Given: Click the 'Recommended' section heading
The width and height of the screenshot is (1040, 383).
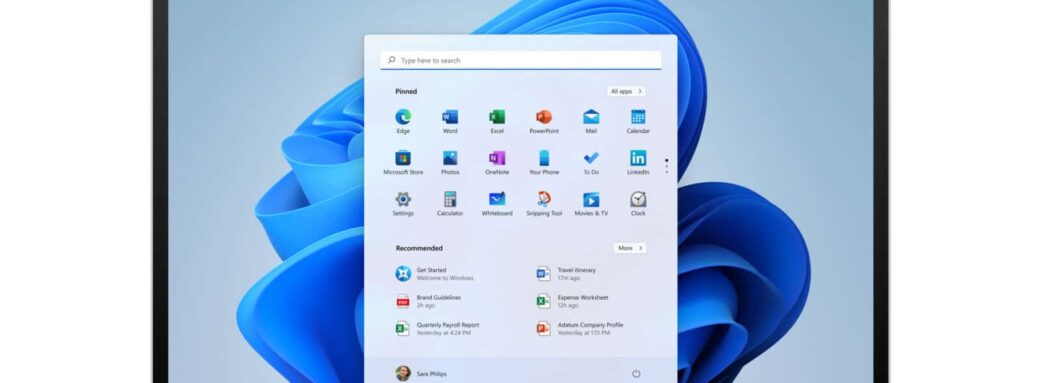Looking at the screenshot, I should pos(419,248).
